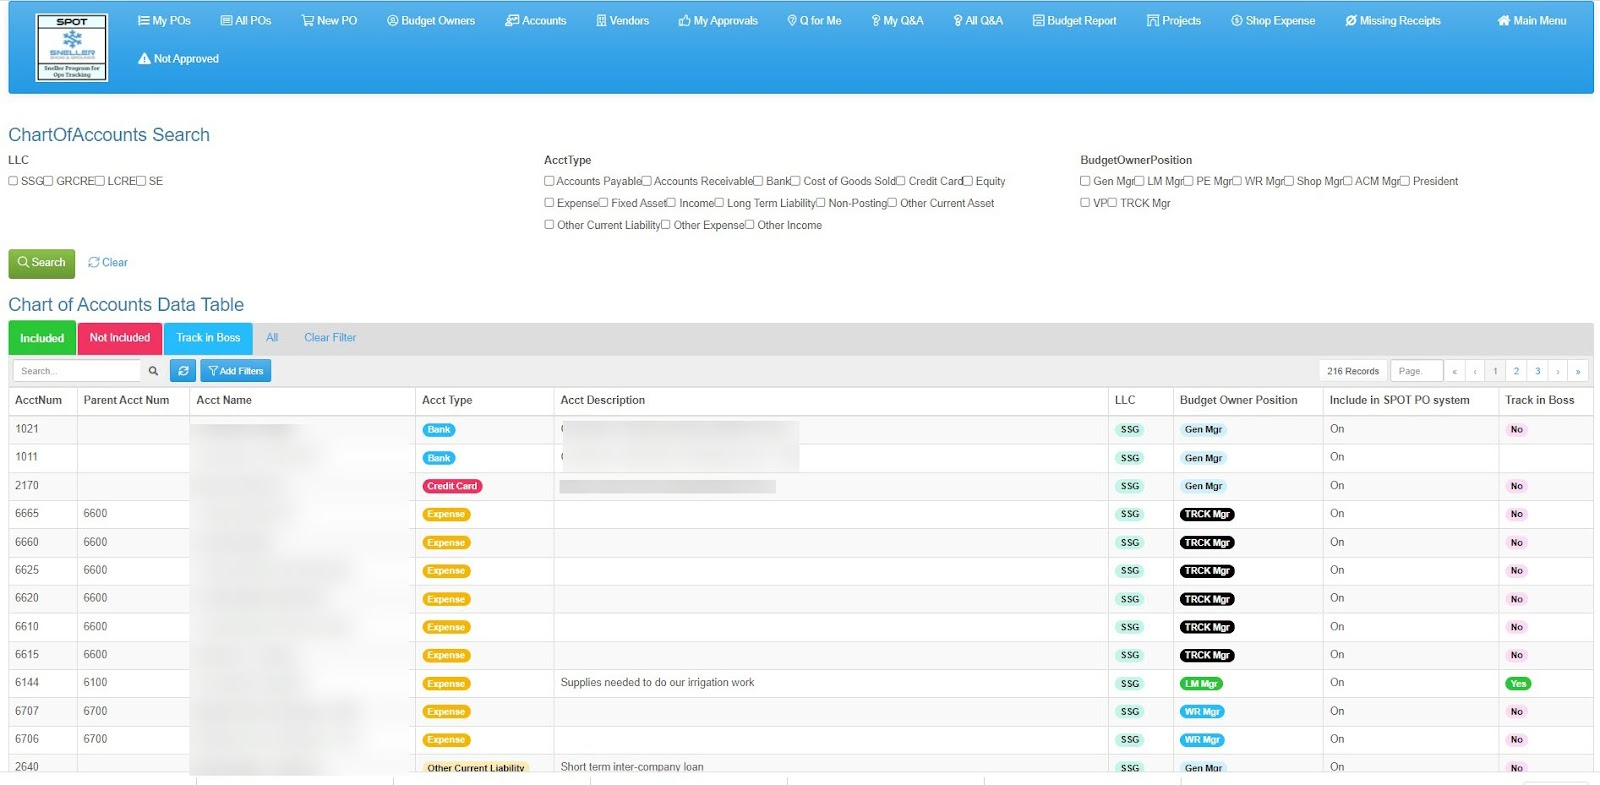Open the Projects page

click(x=1174, y=21)
